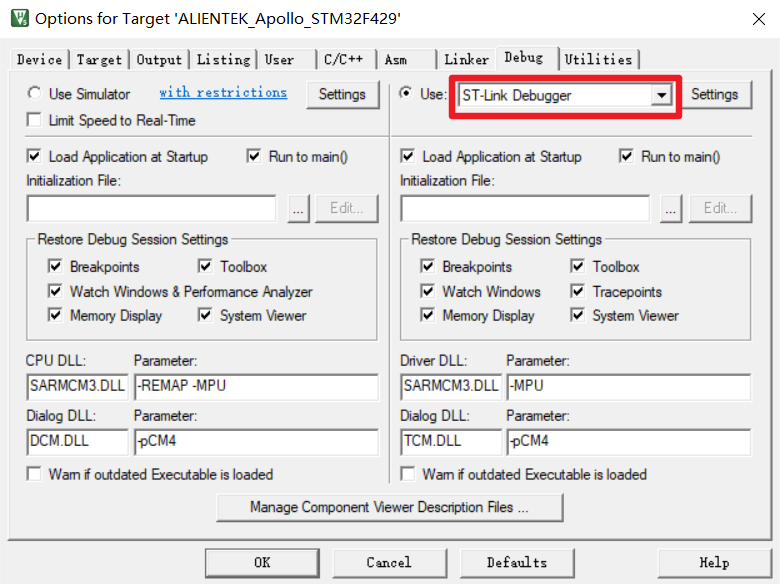The height and width of the screenshot is (584, 780).
Task: Select the Use Simulator radio button
Action: click(34, 93)
